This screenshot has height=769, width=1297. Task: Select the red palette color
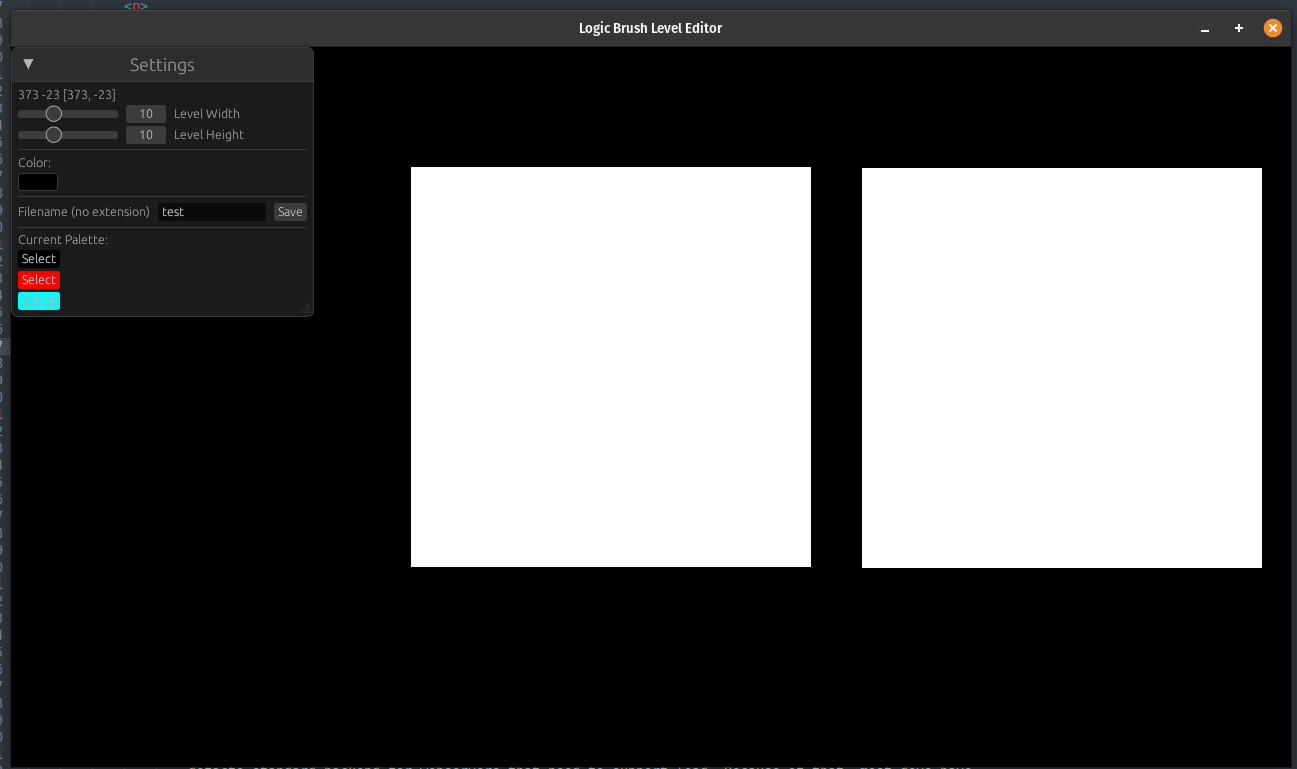point(39,280)
